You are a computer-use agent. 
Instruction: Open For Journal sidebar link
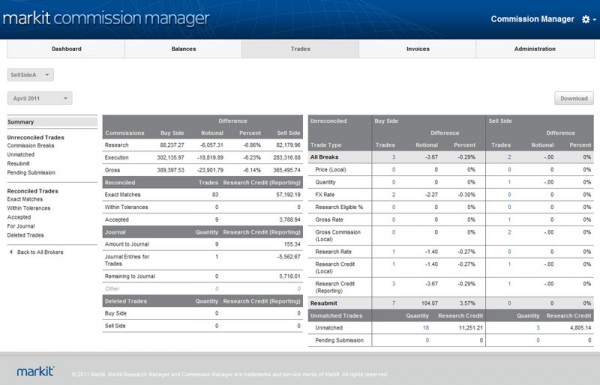21,226
